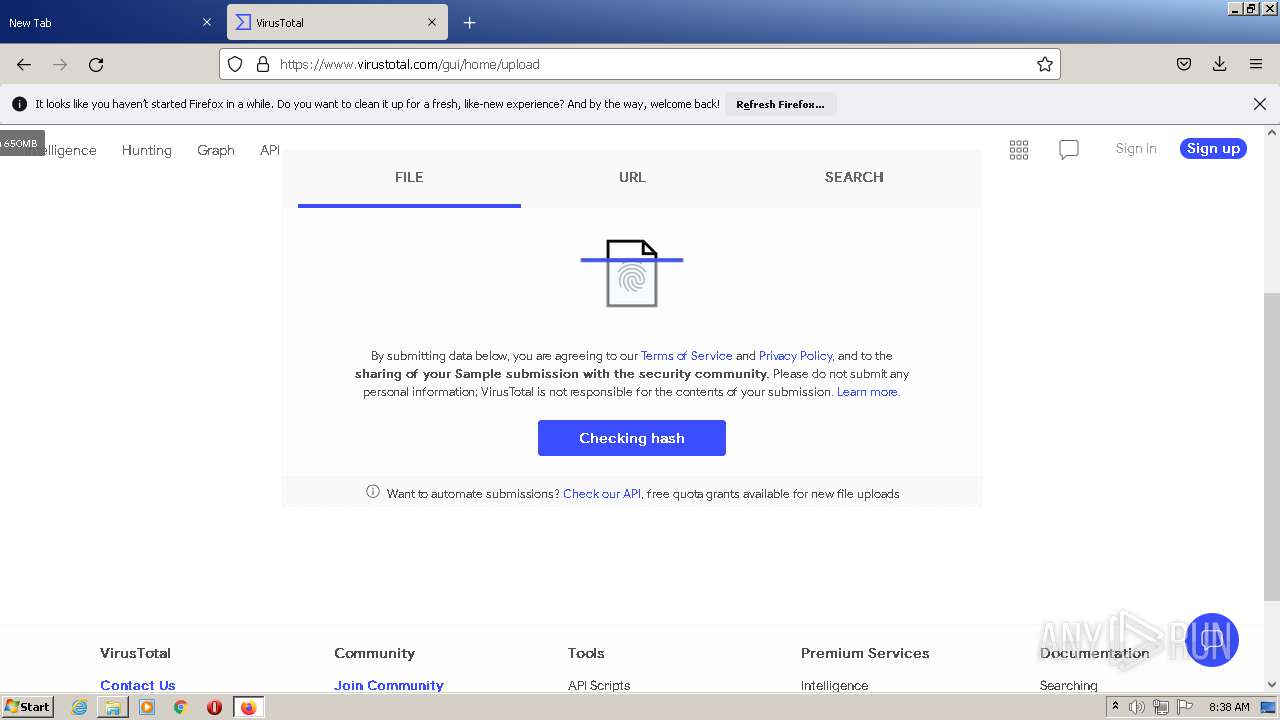Open the Intelligence footer link
Screen dimensions: 1280x720
coord(834,685)
